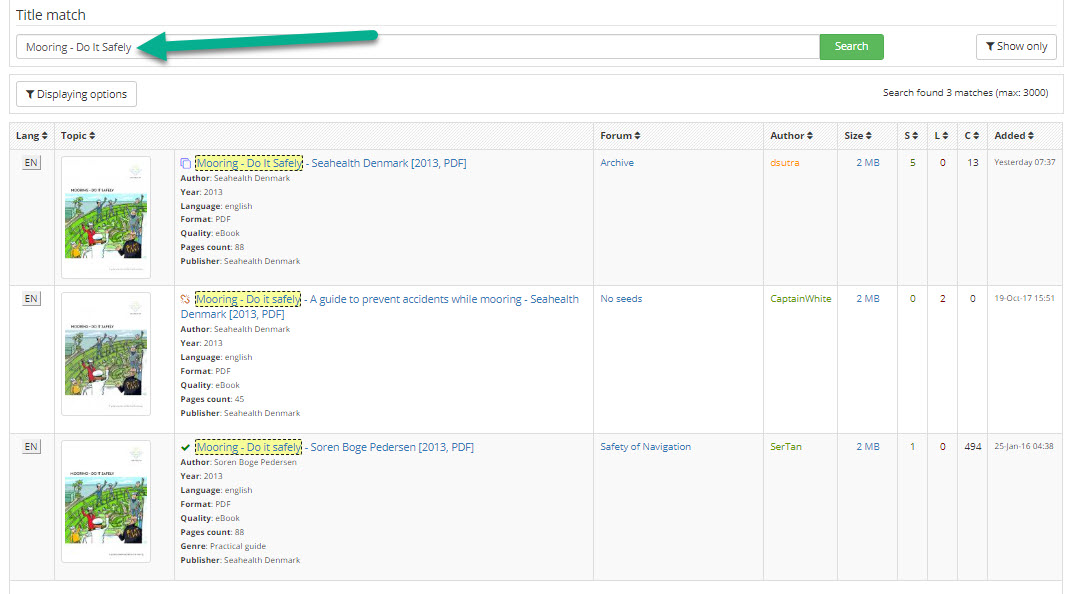Sort results by Lang column header

click(x=31, y=136)
